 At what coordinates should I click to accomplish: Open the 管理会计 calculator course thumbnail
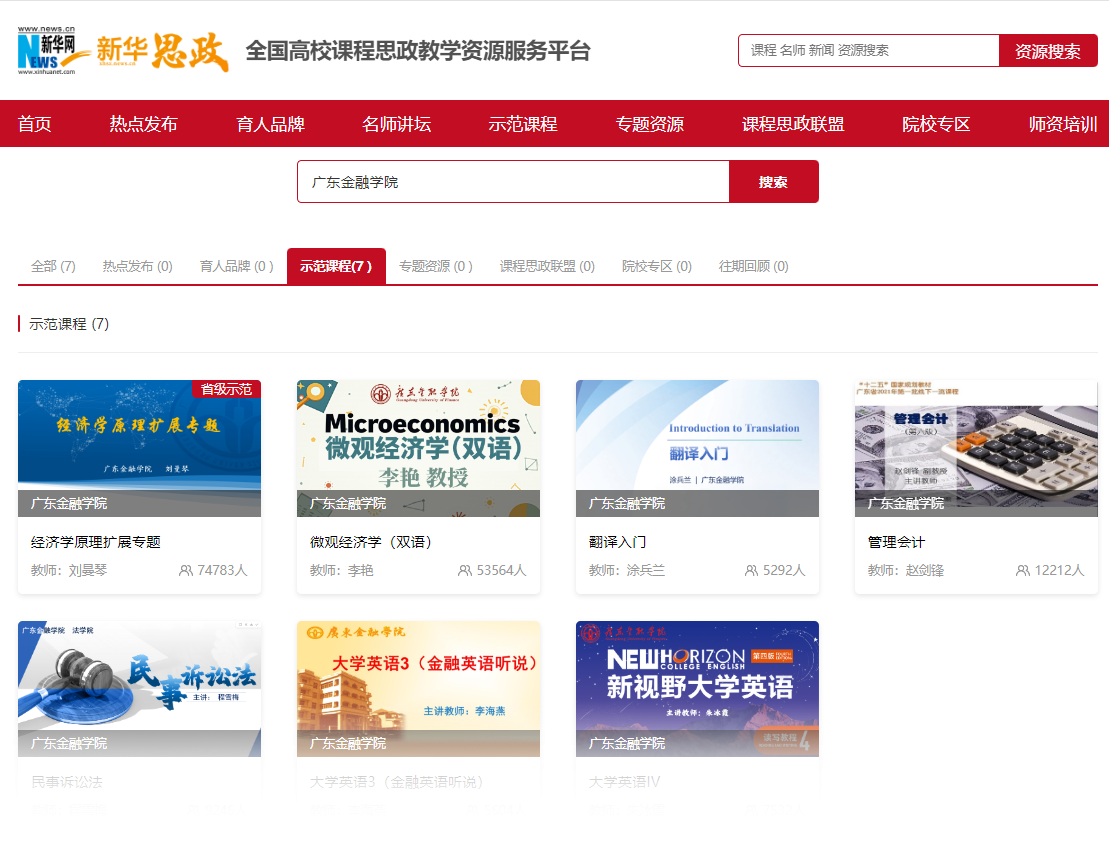[976, 449]
